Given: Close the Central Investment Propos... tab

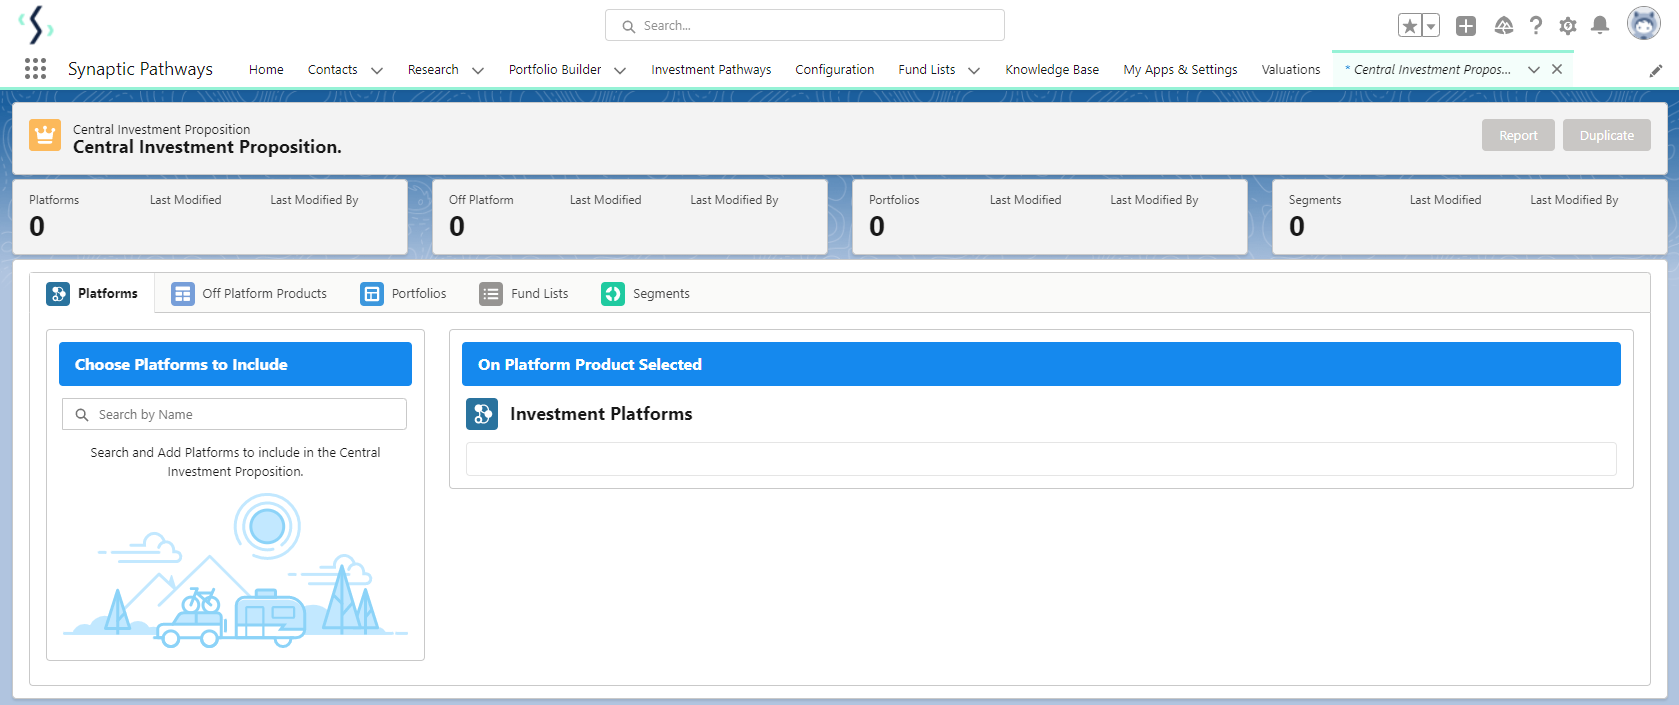Looking at the screenshot, I should (x=1557, y=69).
